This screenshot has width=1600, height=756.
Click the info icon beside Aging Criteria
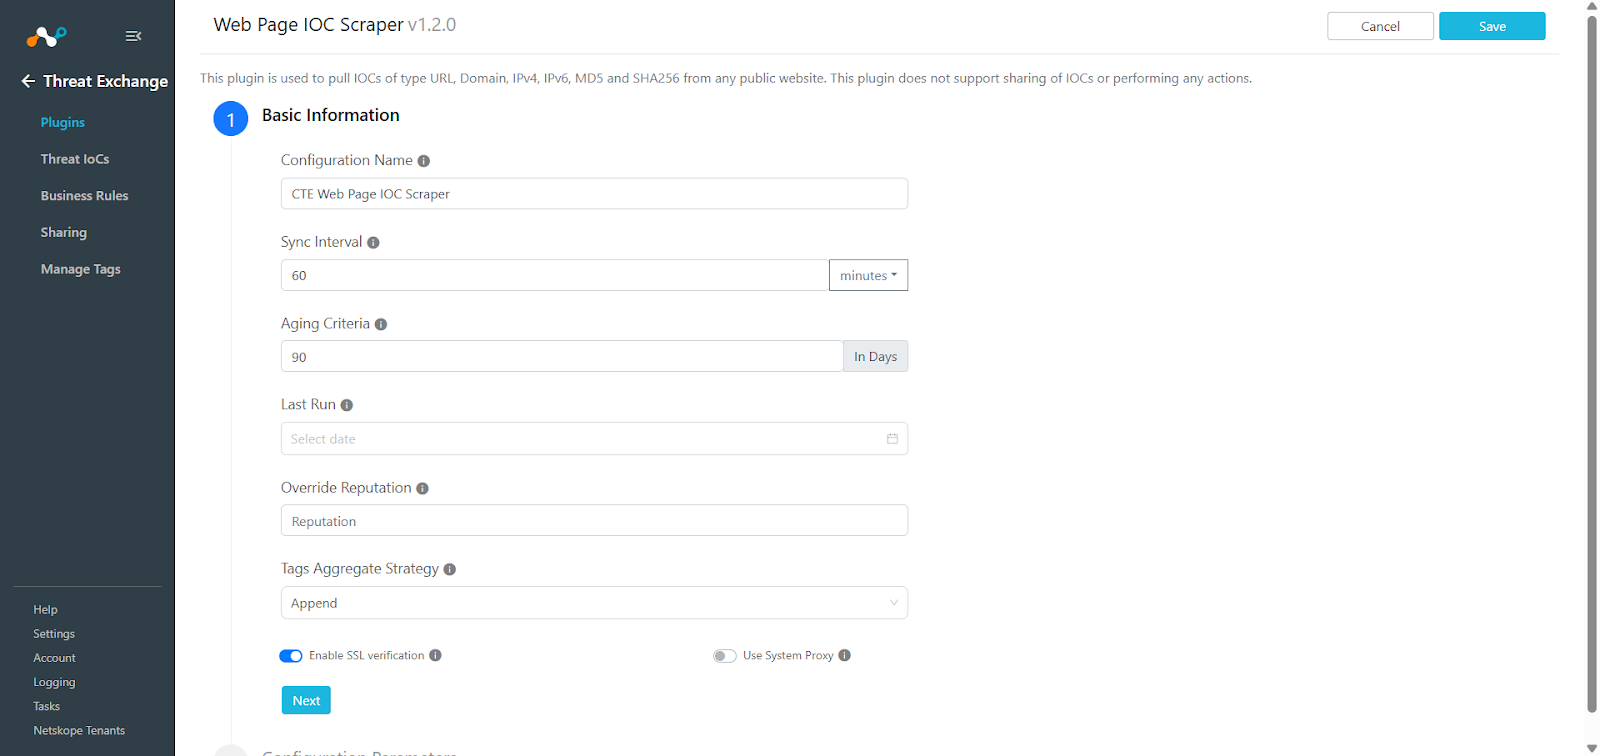(381, 324)
